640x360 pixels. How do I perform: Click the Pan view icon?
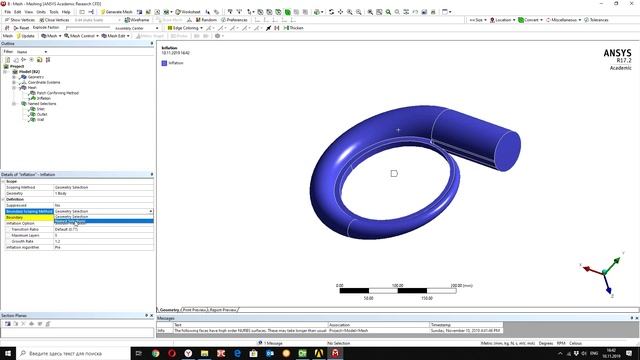(x=340, y=12)
